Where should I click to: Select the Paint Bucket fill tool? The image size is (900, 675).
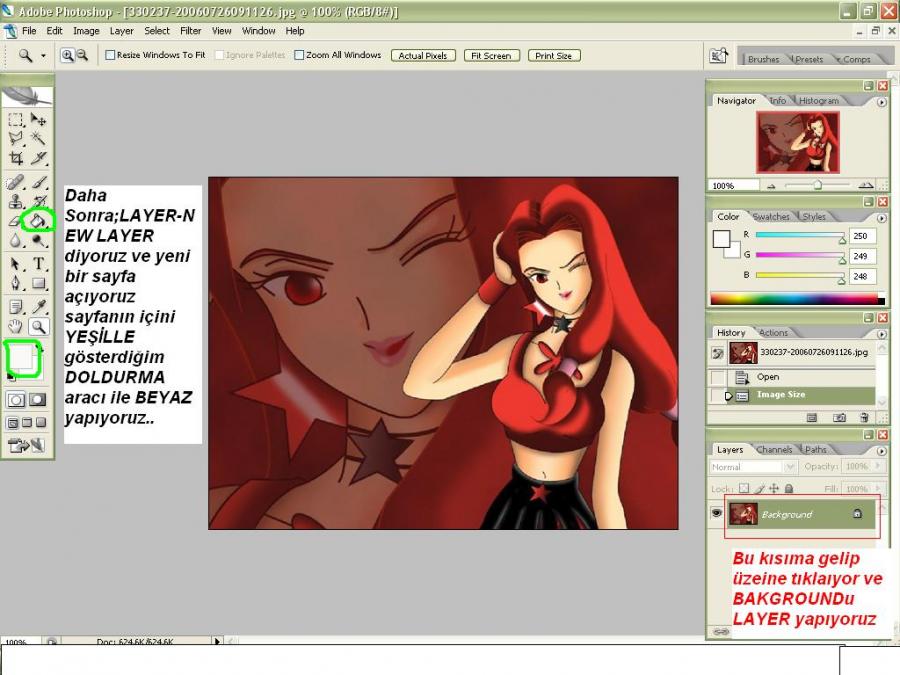click(37, 220)
